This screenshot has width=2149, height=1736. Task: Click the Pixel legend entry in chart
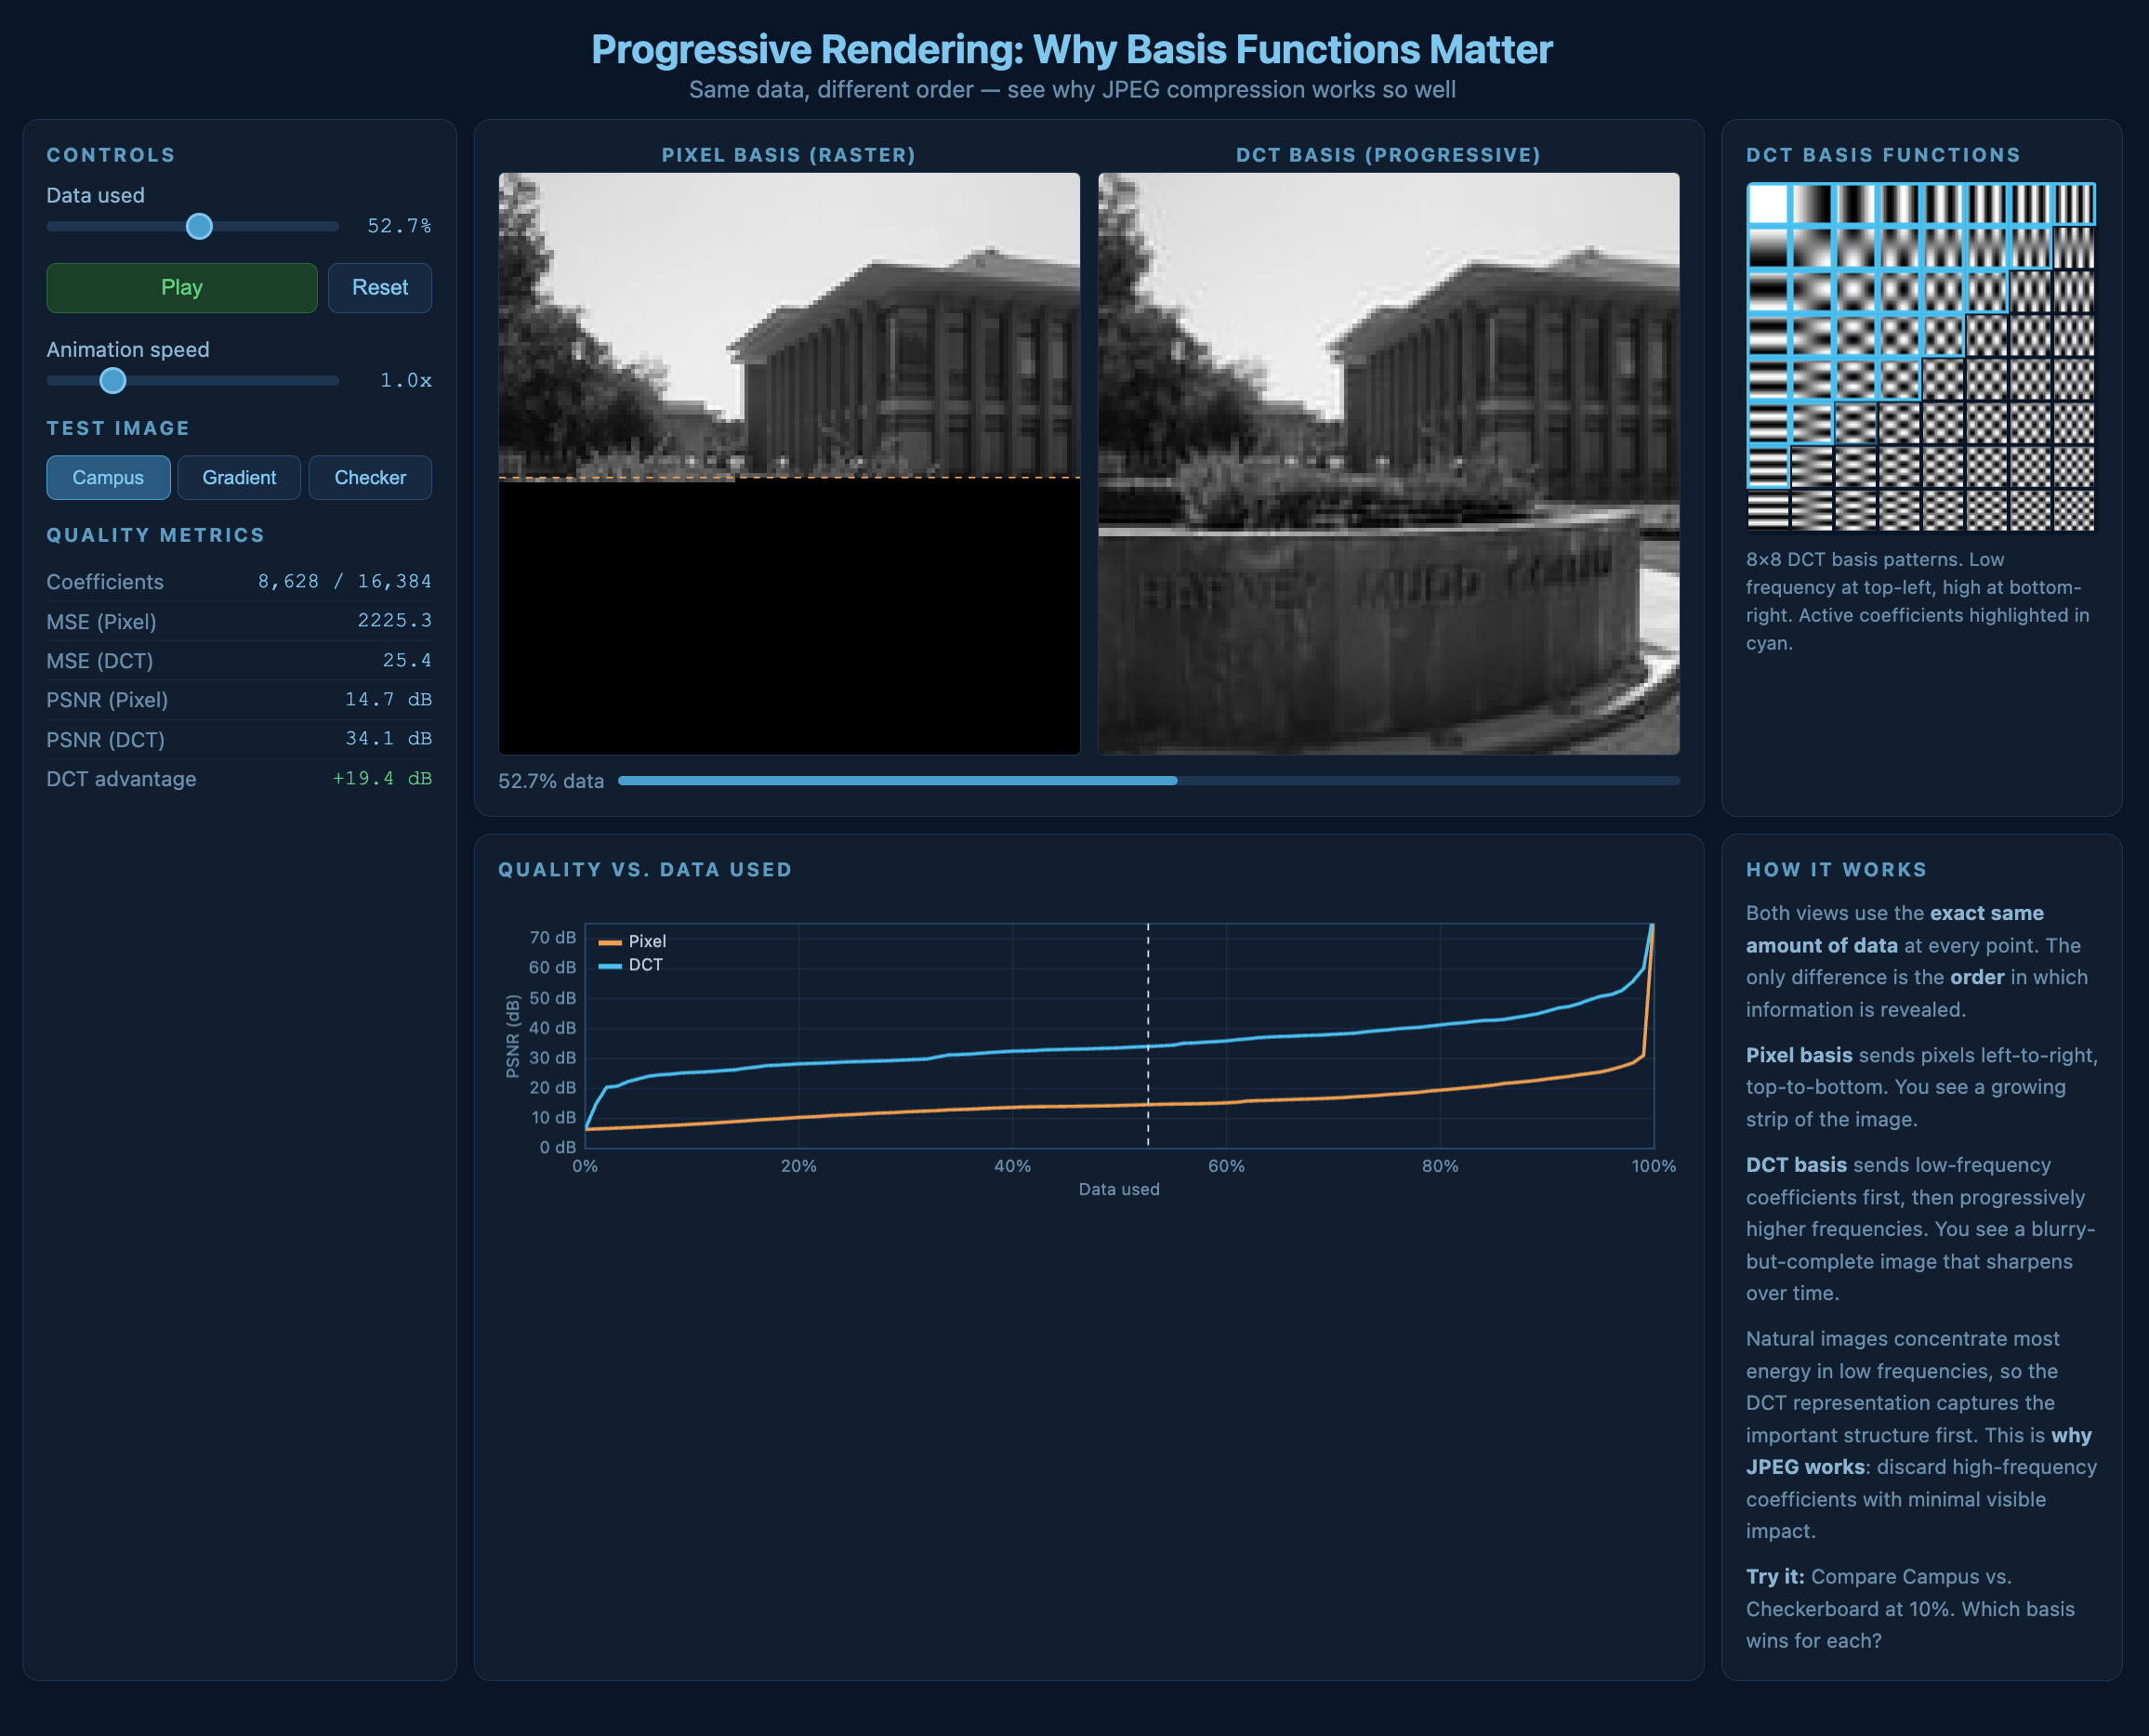pos(633,941)
